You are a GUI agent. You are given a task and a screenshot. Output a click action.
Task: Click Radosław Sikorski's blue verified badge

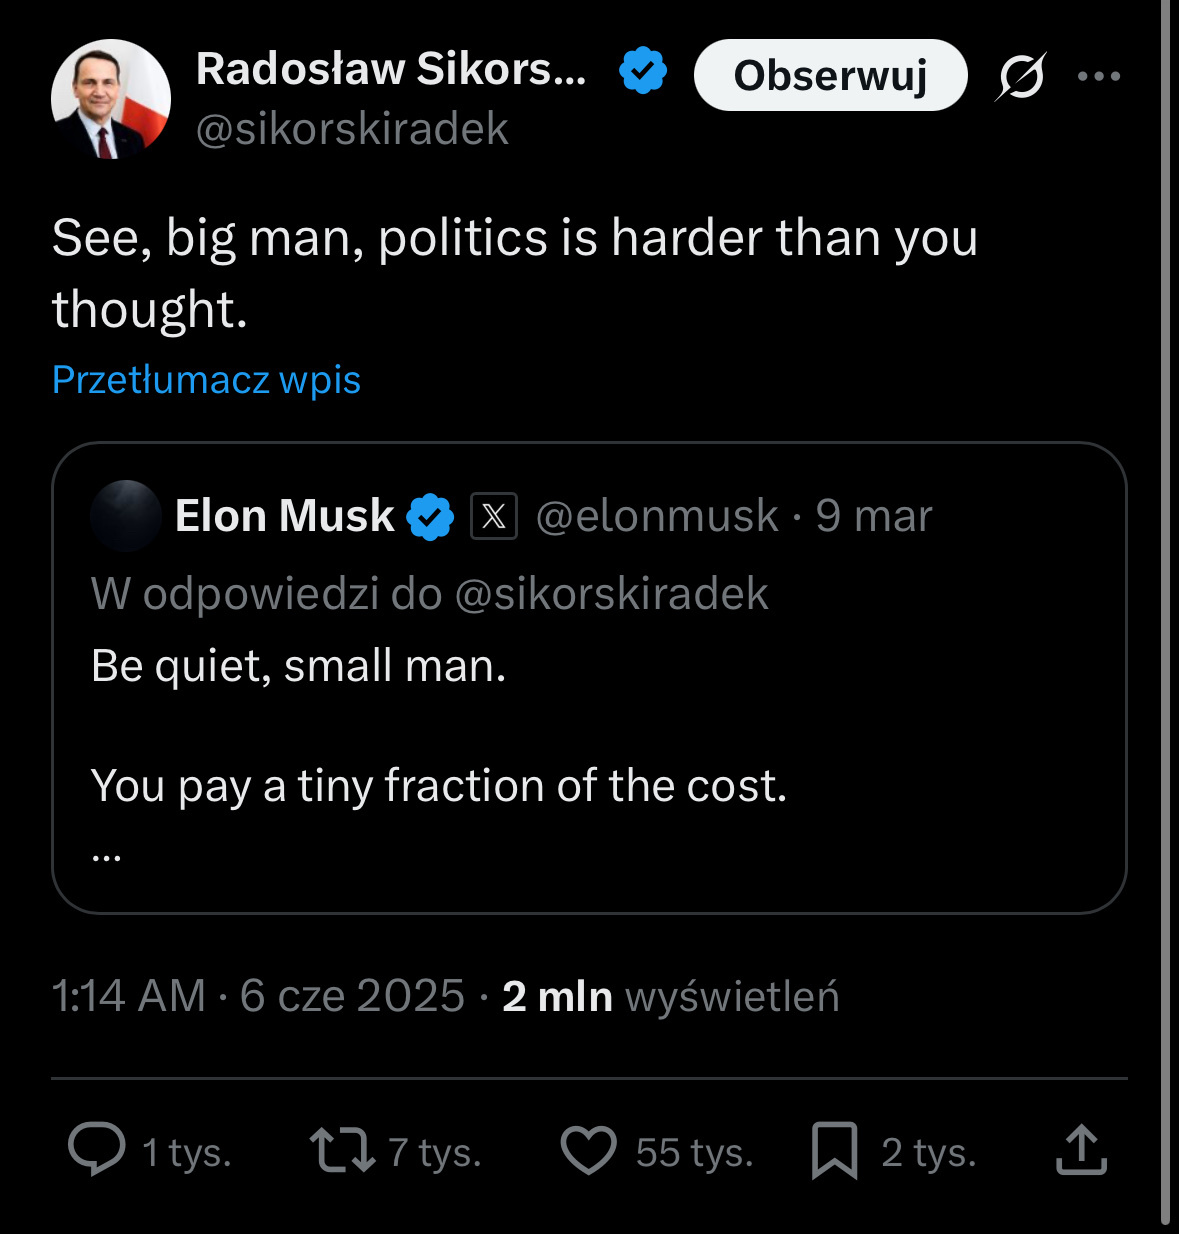(x=643, y=71)
